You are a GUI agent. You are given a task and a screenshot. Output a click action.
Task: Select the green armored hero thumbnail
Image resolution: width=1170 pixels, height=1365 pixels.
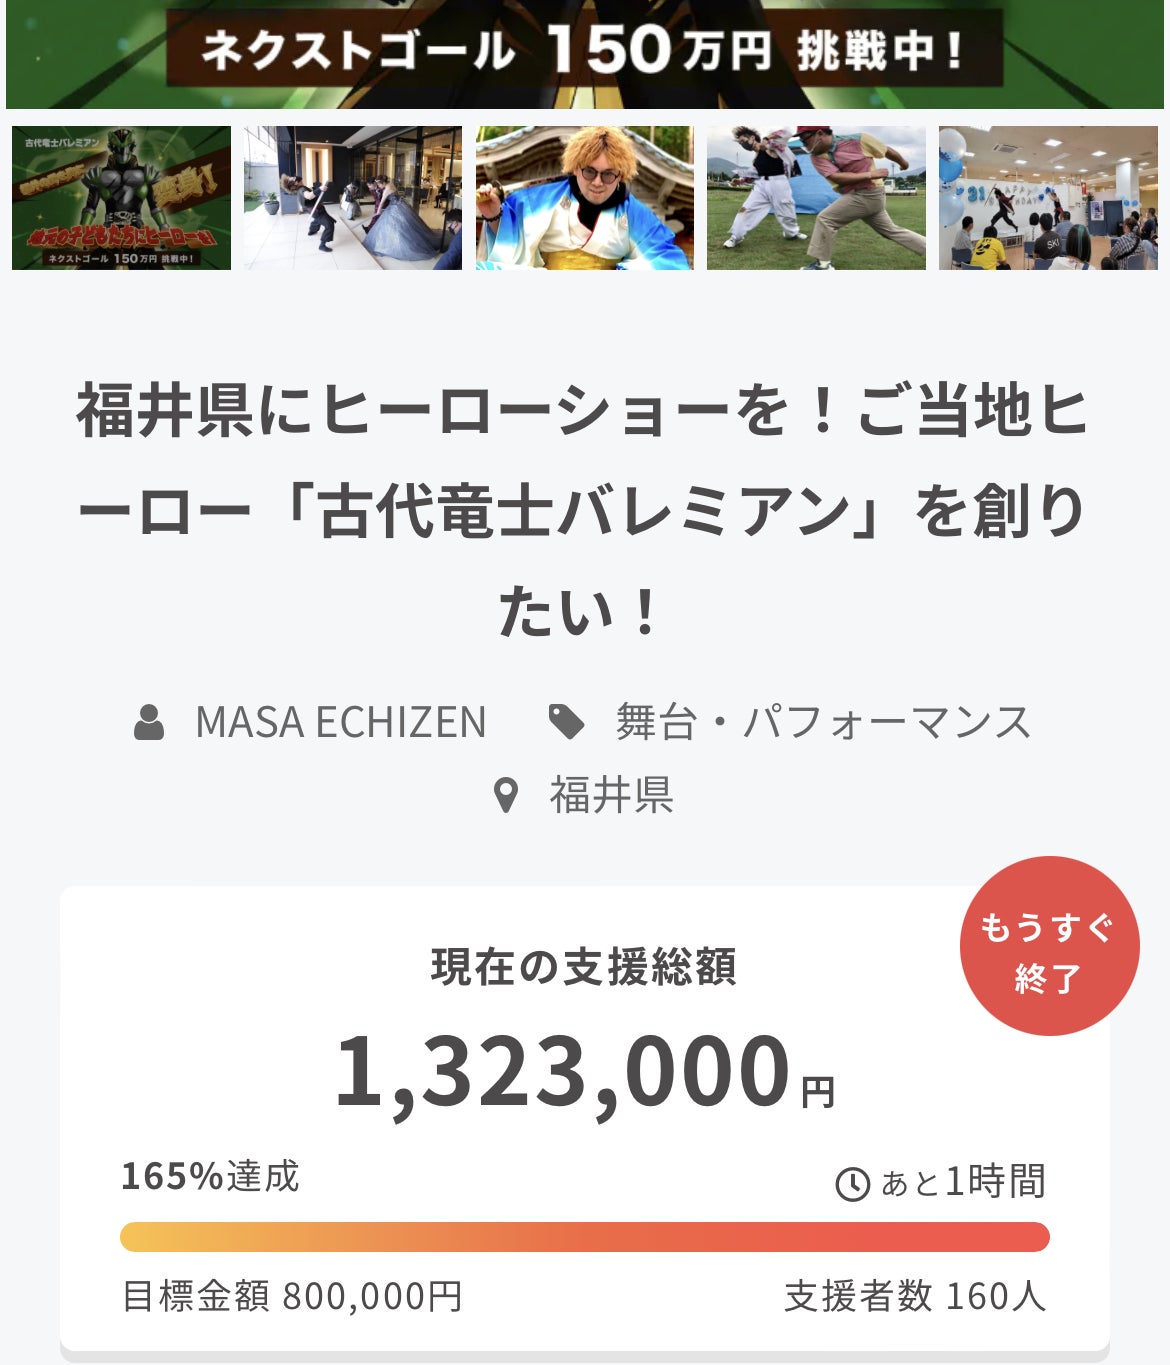pos(121,198)
